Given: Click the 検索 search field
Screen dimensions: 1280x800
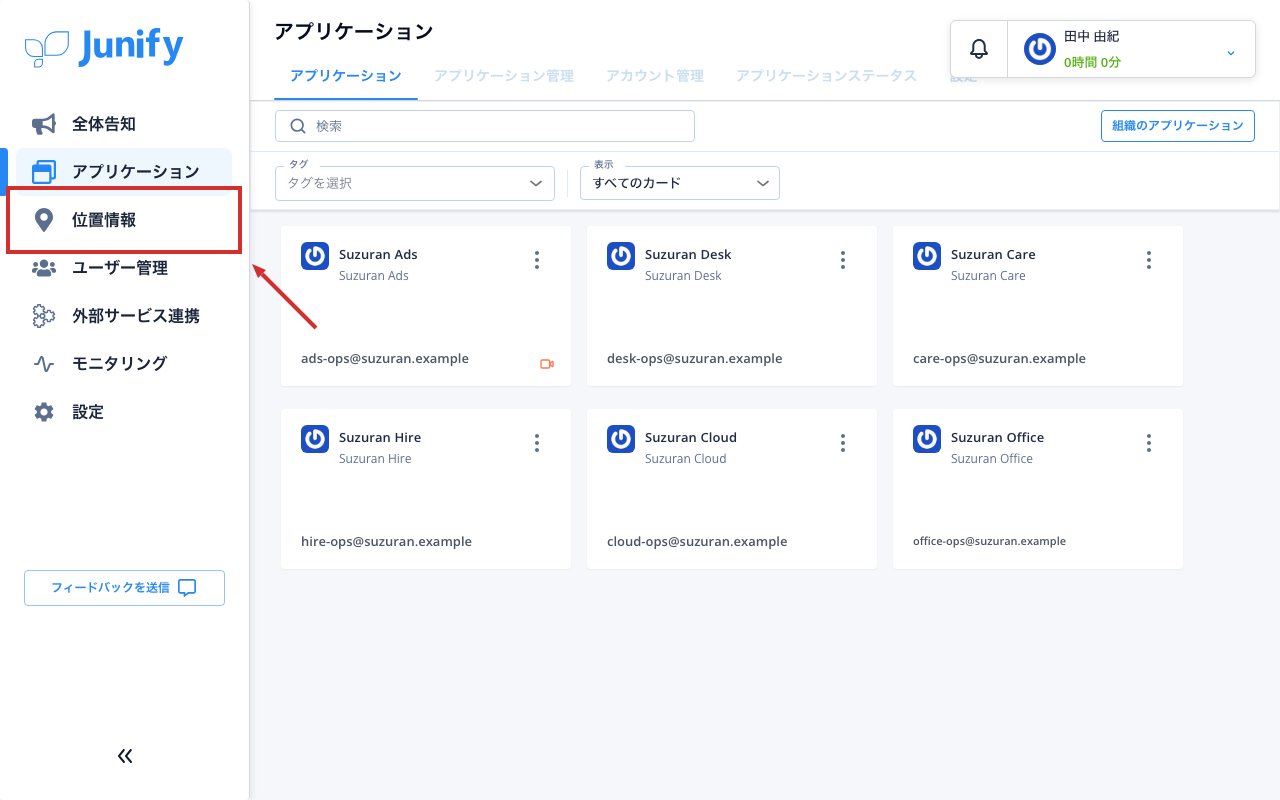Looking at the screenshot, I should click(485, 126).
